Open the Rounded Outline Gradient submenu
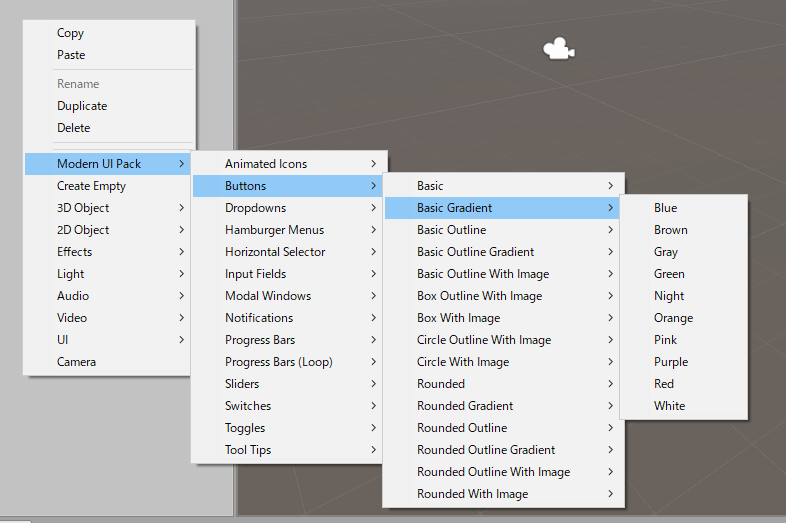 [503, 450]
